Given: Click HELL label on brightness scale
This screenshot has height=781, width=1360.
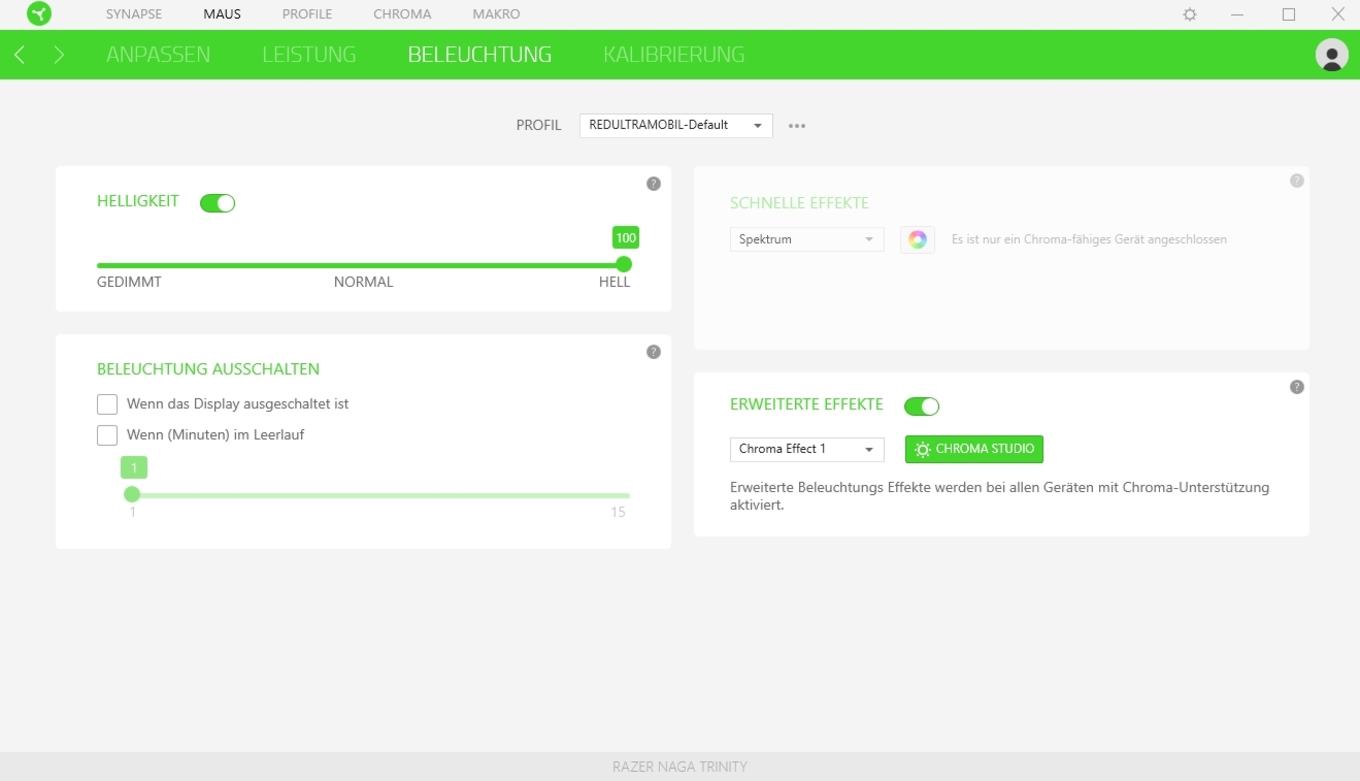Looking at the screenshot, I should pyautogui.click(x=614, y=282).
